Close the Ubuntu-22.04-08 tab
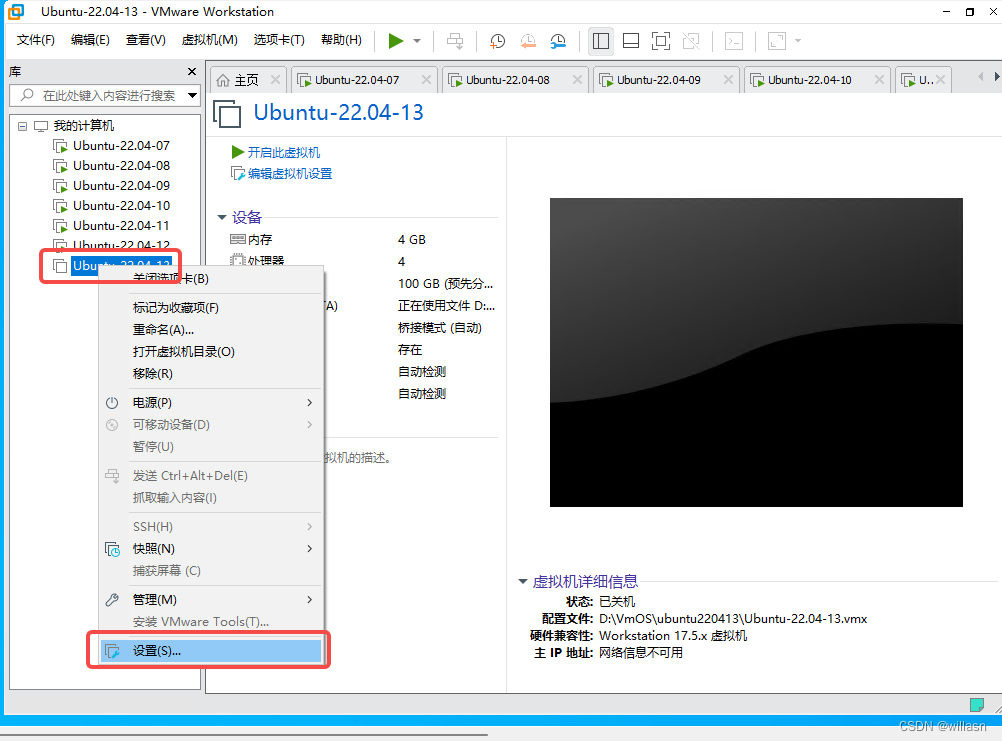Screen dimensions: 1002x741 click(577, 79)
